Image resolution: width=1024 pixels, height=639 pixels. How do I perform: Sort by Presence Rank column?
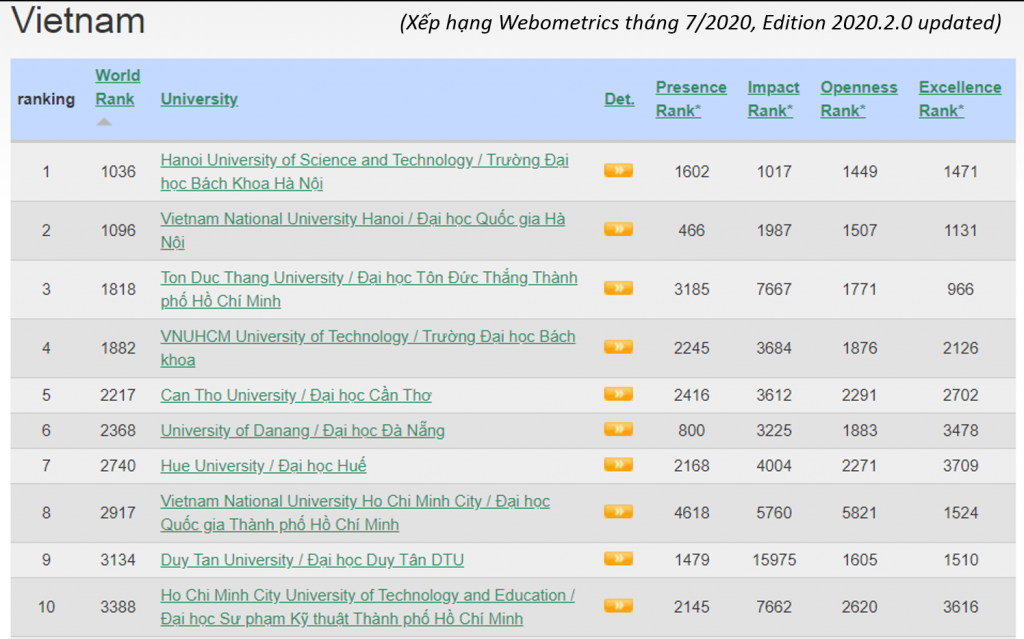click(691, 99)
